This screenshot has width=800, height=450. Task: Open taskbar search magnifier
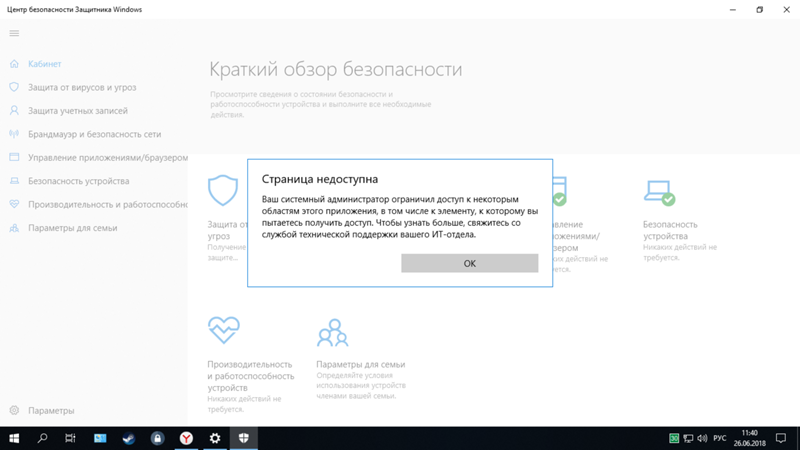click(x=42, y=438)
